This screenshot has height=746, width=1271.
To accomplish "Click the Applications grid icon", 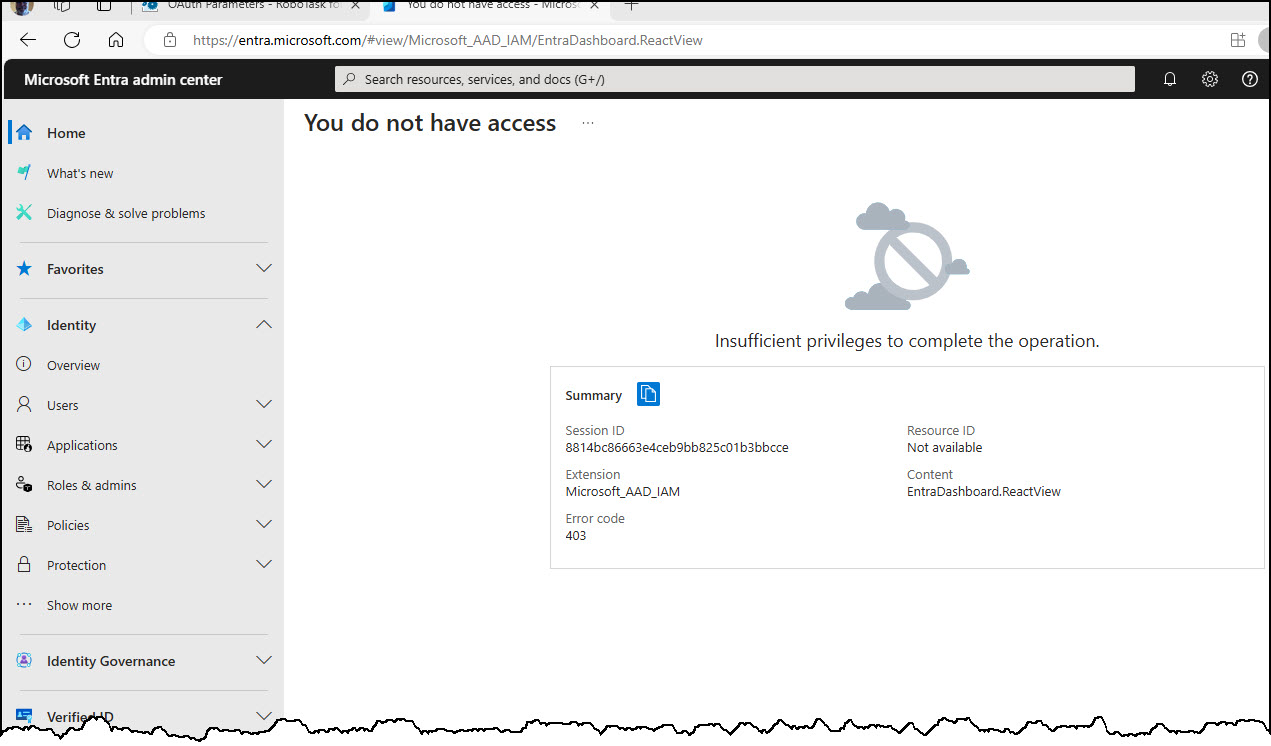I will (x=24, y=444).
